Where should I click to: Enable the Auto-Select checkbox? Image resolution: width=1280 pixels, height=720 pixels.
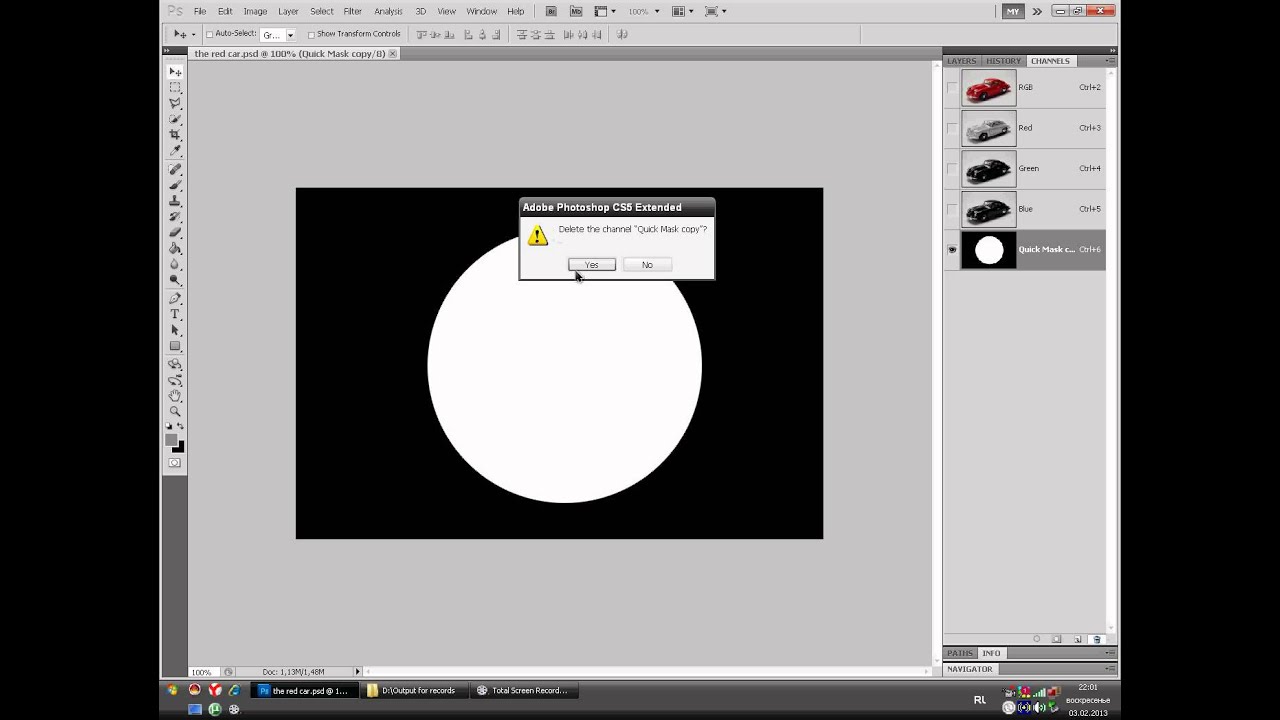210,34
